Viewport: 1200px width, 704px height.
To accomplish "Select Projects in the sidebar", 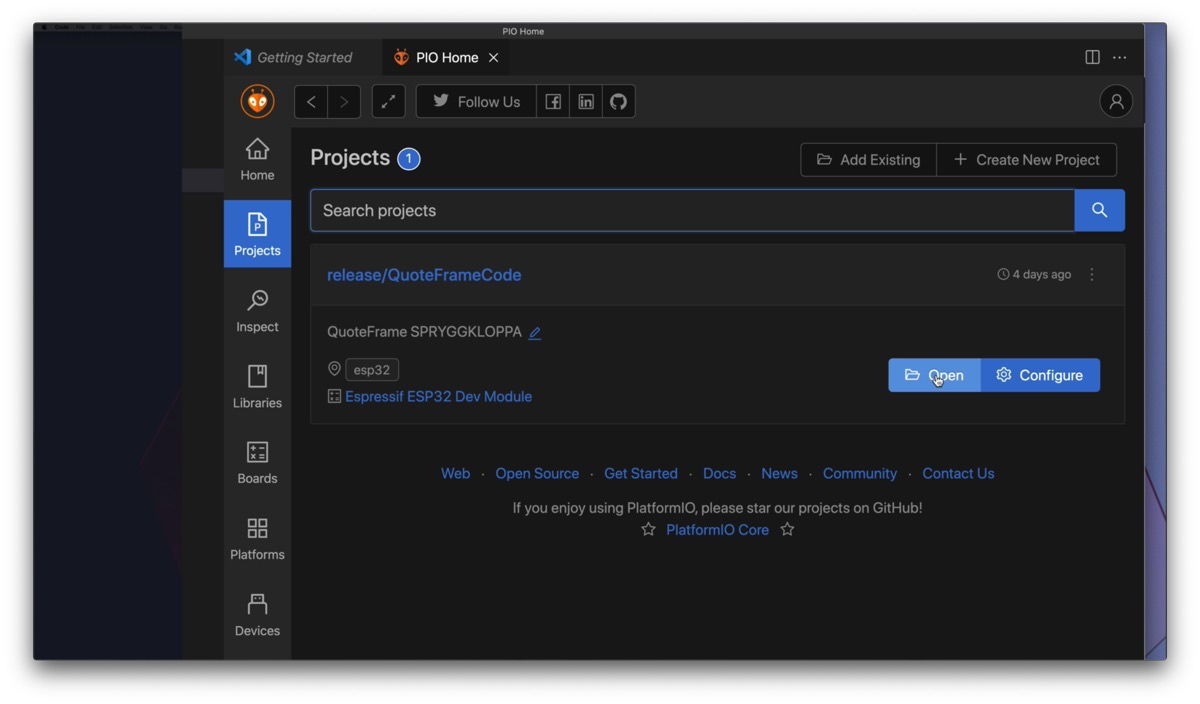I will [x=257, y=234].
